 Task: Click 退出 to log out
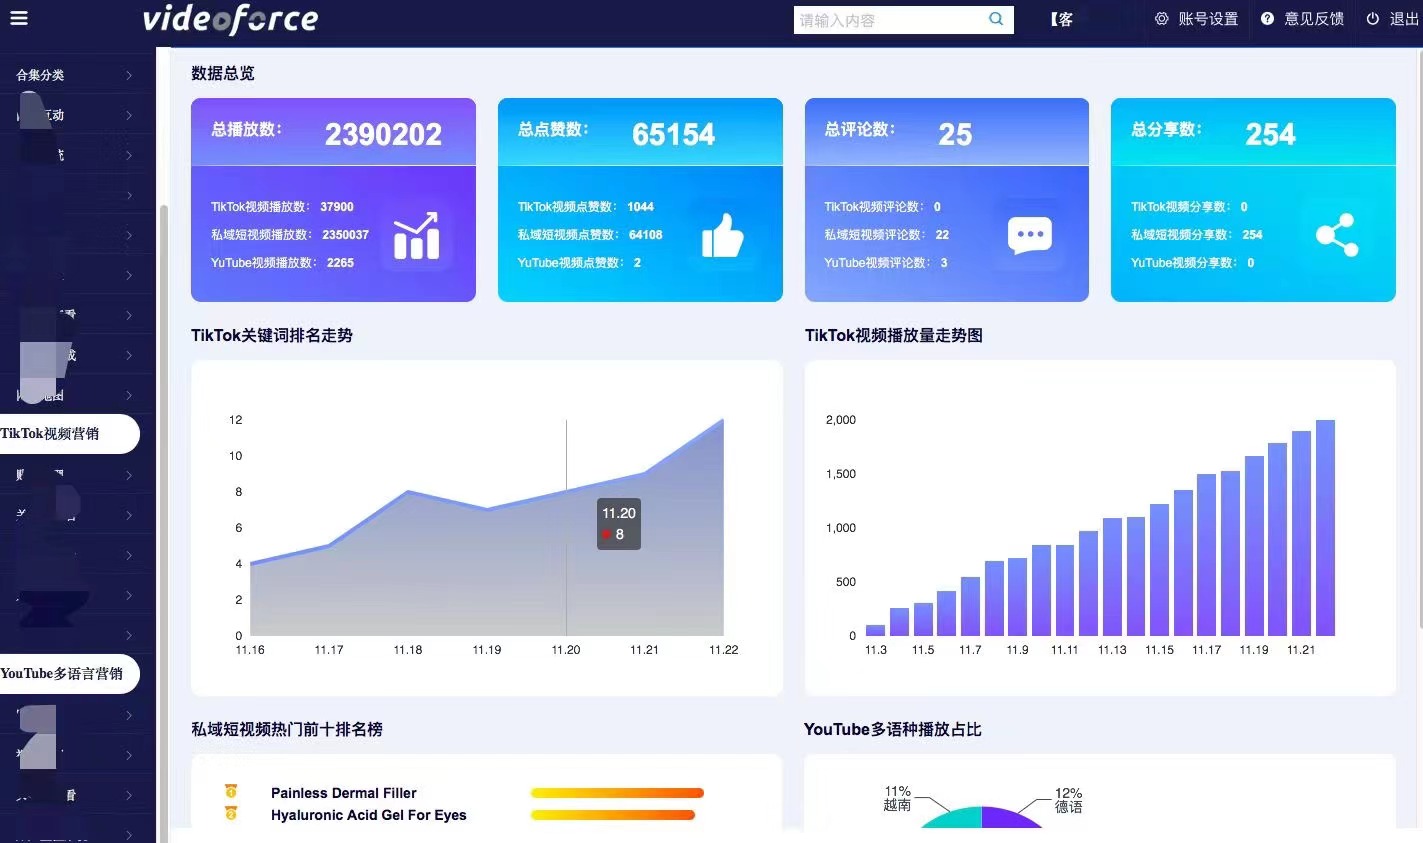click(1404, 19)
